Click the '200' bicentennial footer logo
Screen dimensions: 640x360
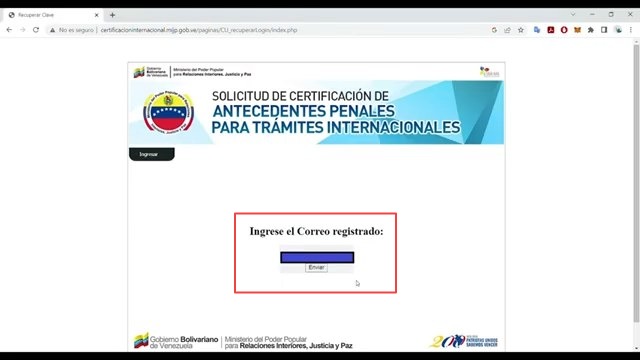pos(464,341)
